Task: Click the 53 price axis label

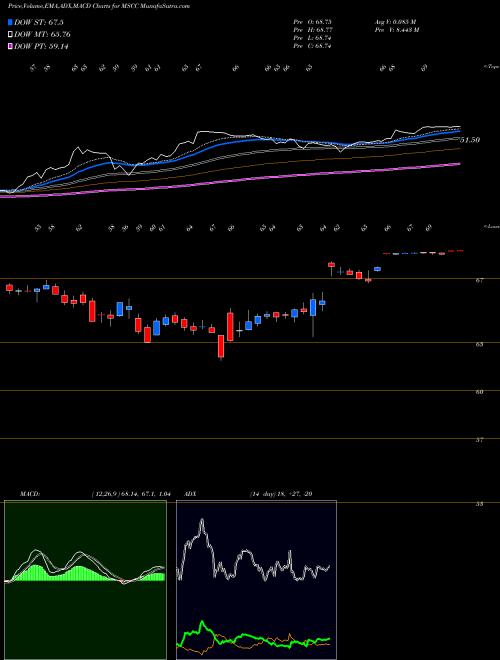Action: (479, 504)
